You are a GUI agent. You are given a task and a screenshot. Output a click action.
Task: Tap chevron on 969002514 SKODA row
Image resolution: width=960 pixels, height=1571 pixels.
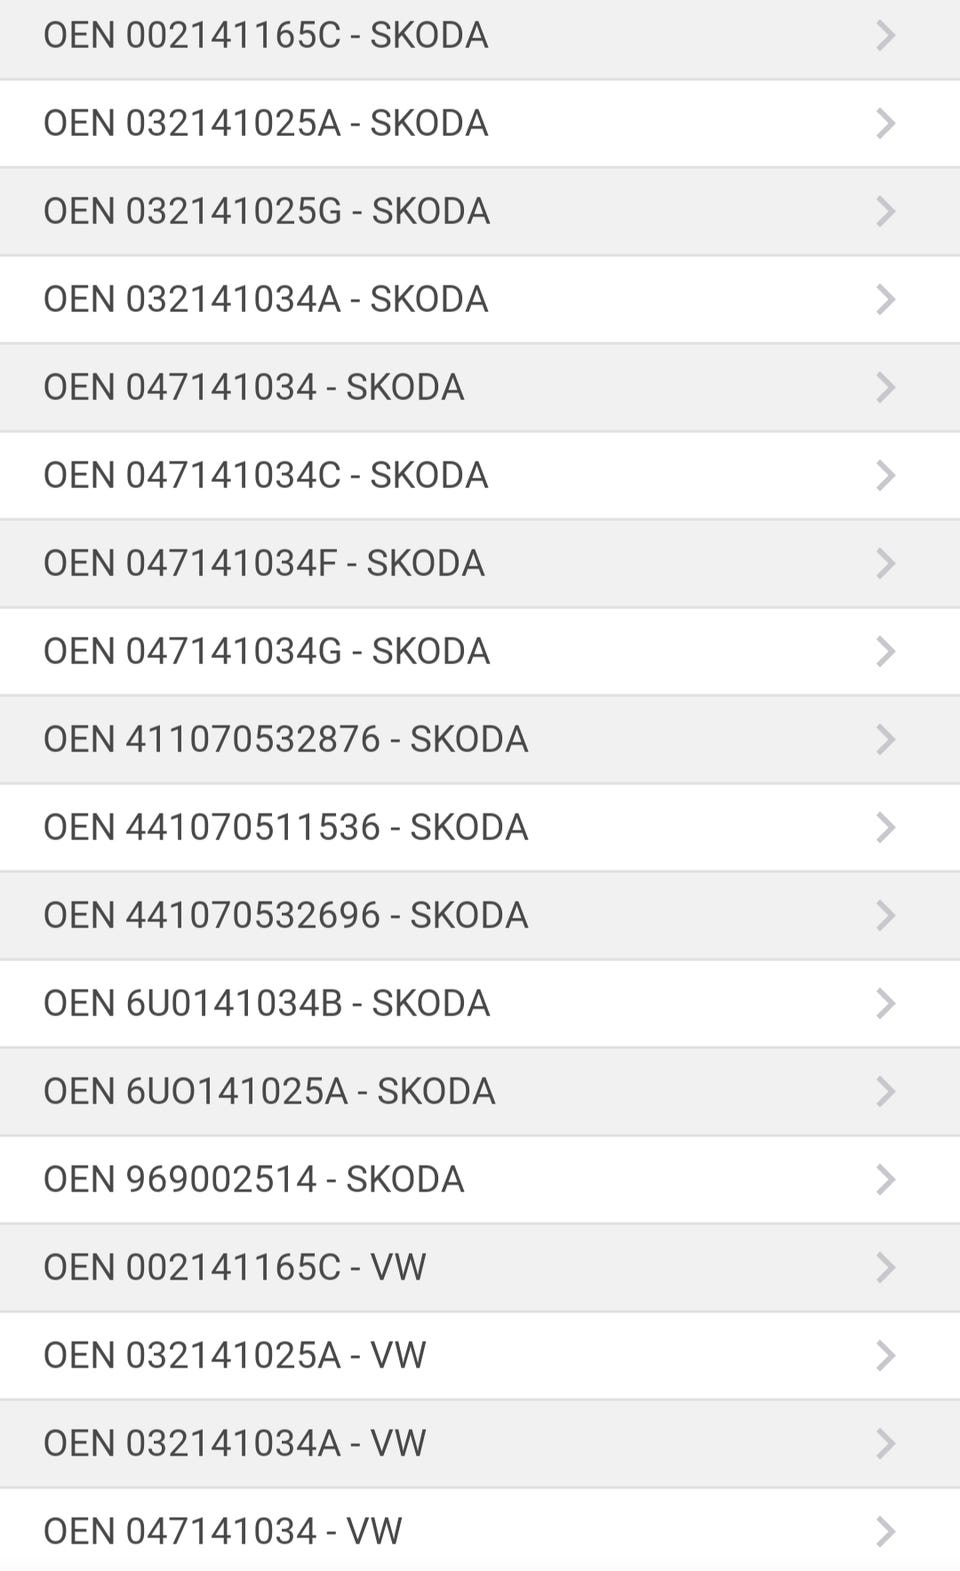pyautogui.click(x=885, y=1180)
